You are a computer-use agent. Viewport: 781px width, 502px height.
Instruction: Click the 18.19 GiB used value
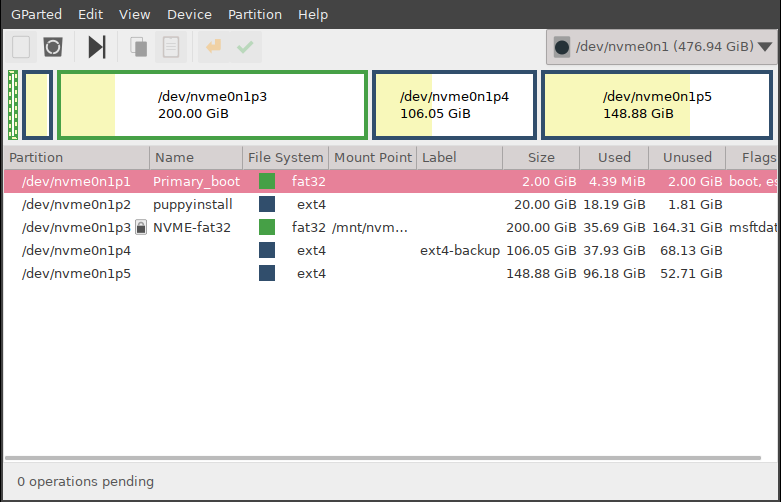click(614, 205)
